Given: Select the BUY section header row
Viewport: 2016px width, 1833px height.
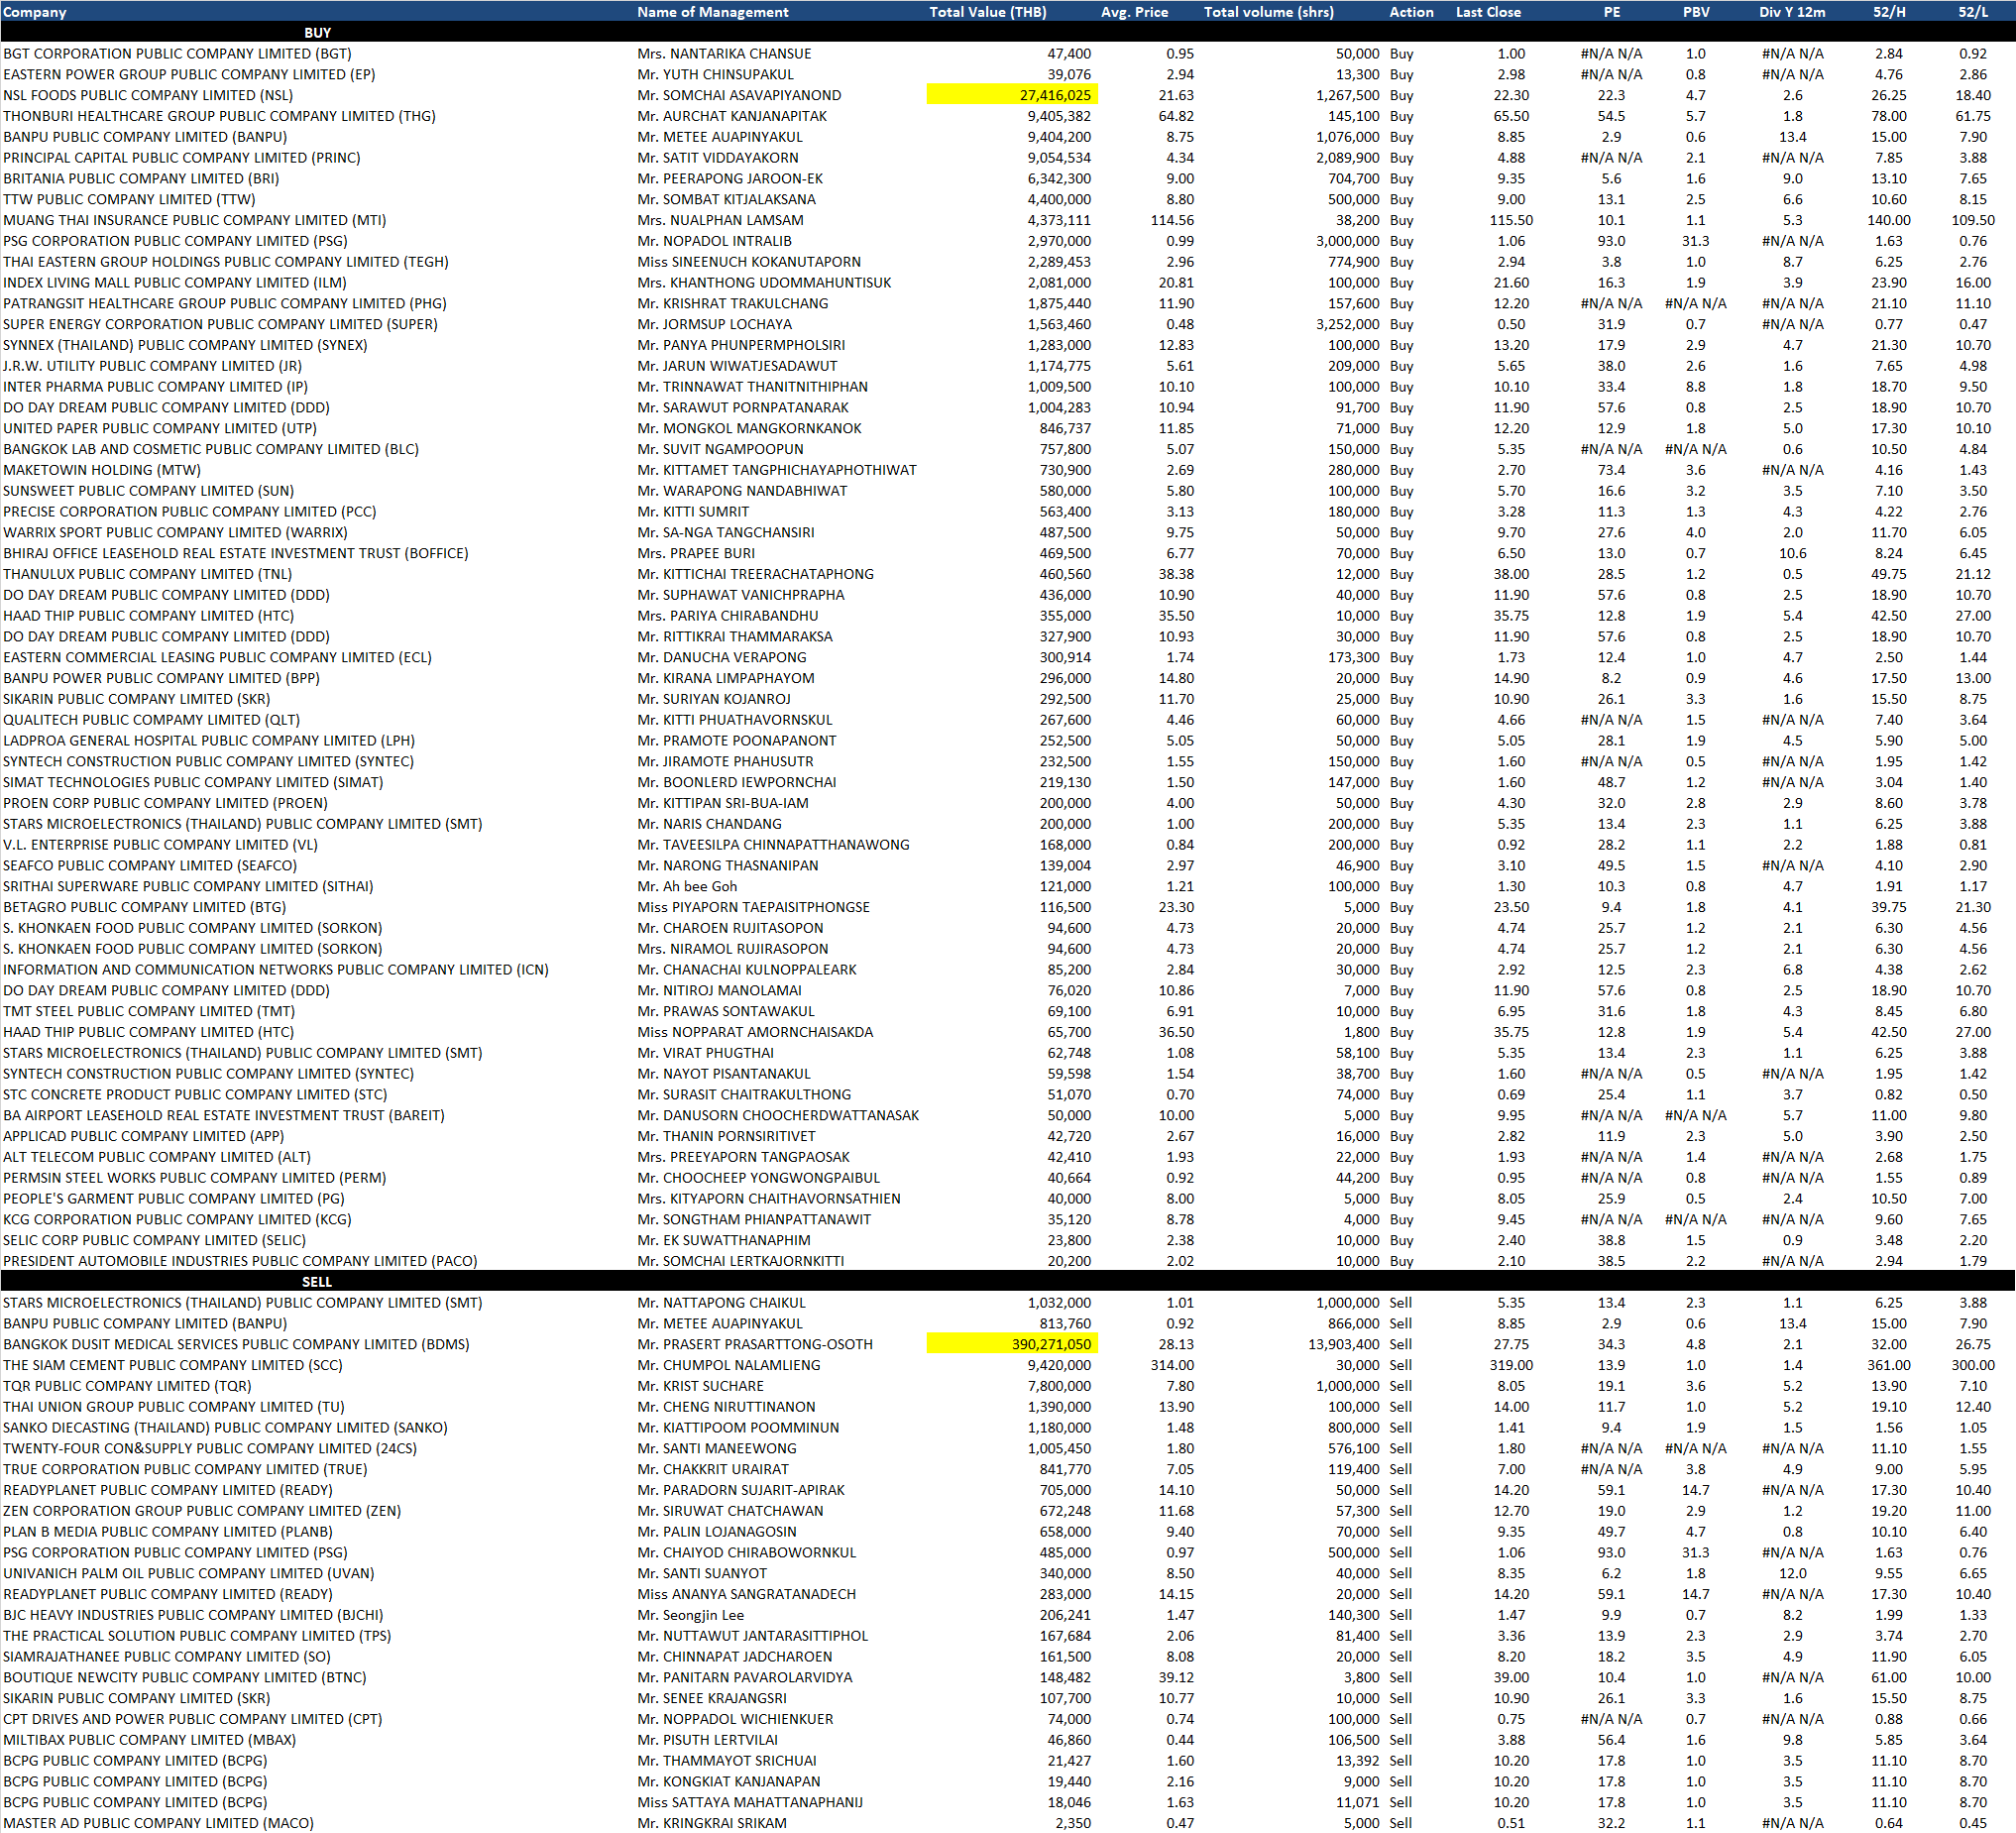Looking at the screenshot, I should (x=317, y=33).
